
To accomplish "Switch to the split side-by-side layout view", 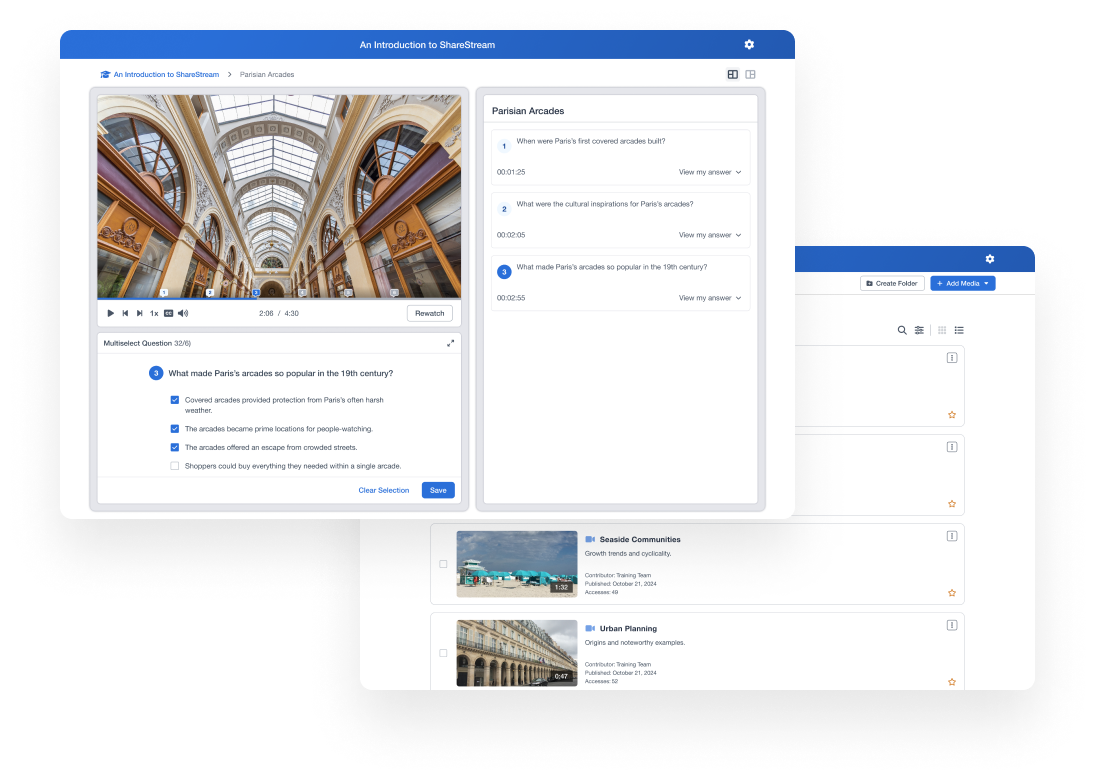I will (732, 74).
